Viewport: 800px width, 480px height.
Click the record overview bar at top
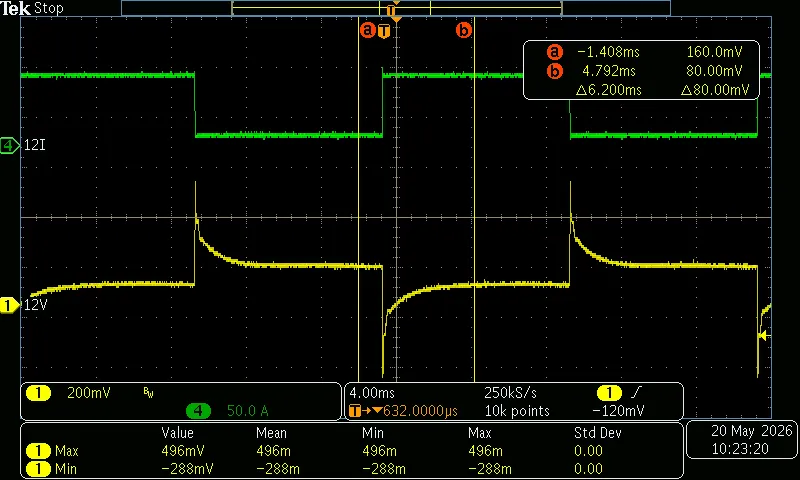coord(396,8)
